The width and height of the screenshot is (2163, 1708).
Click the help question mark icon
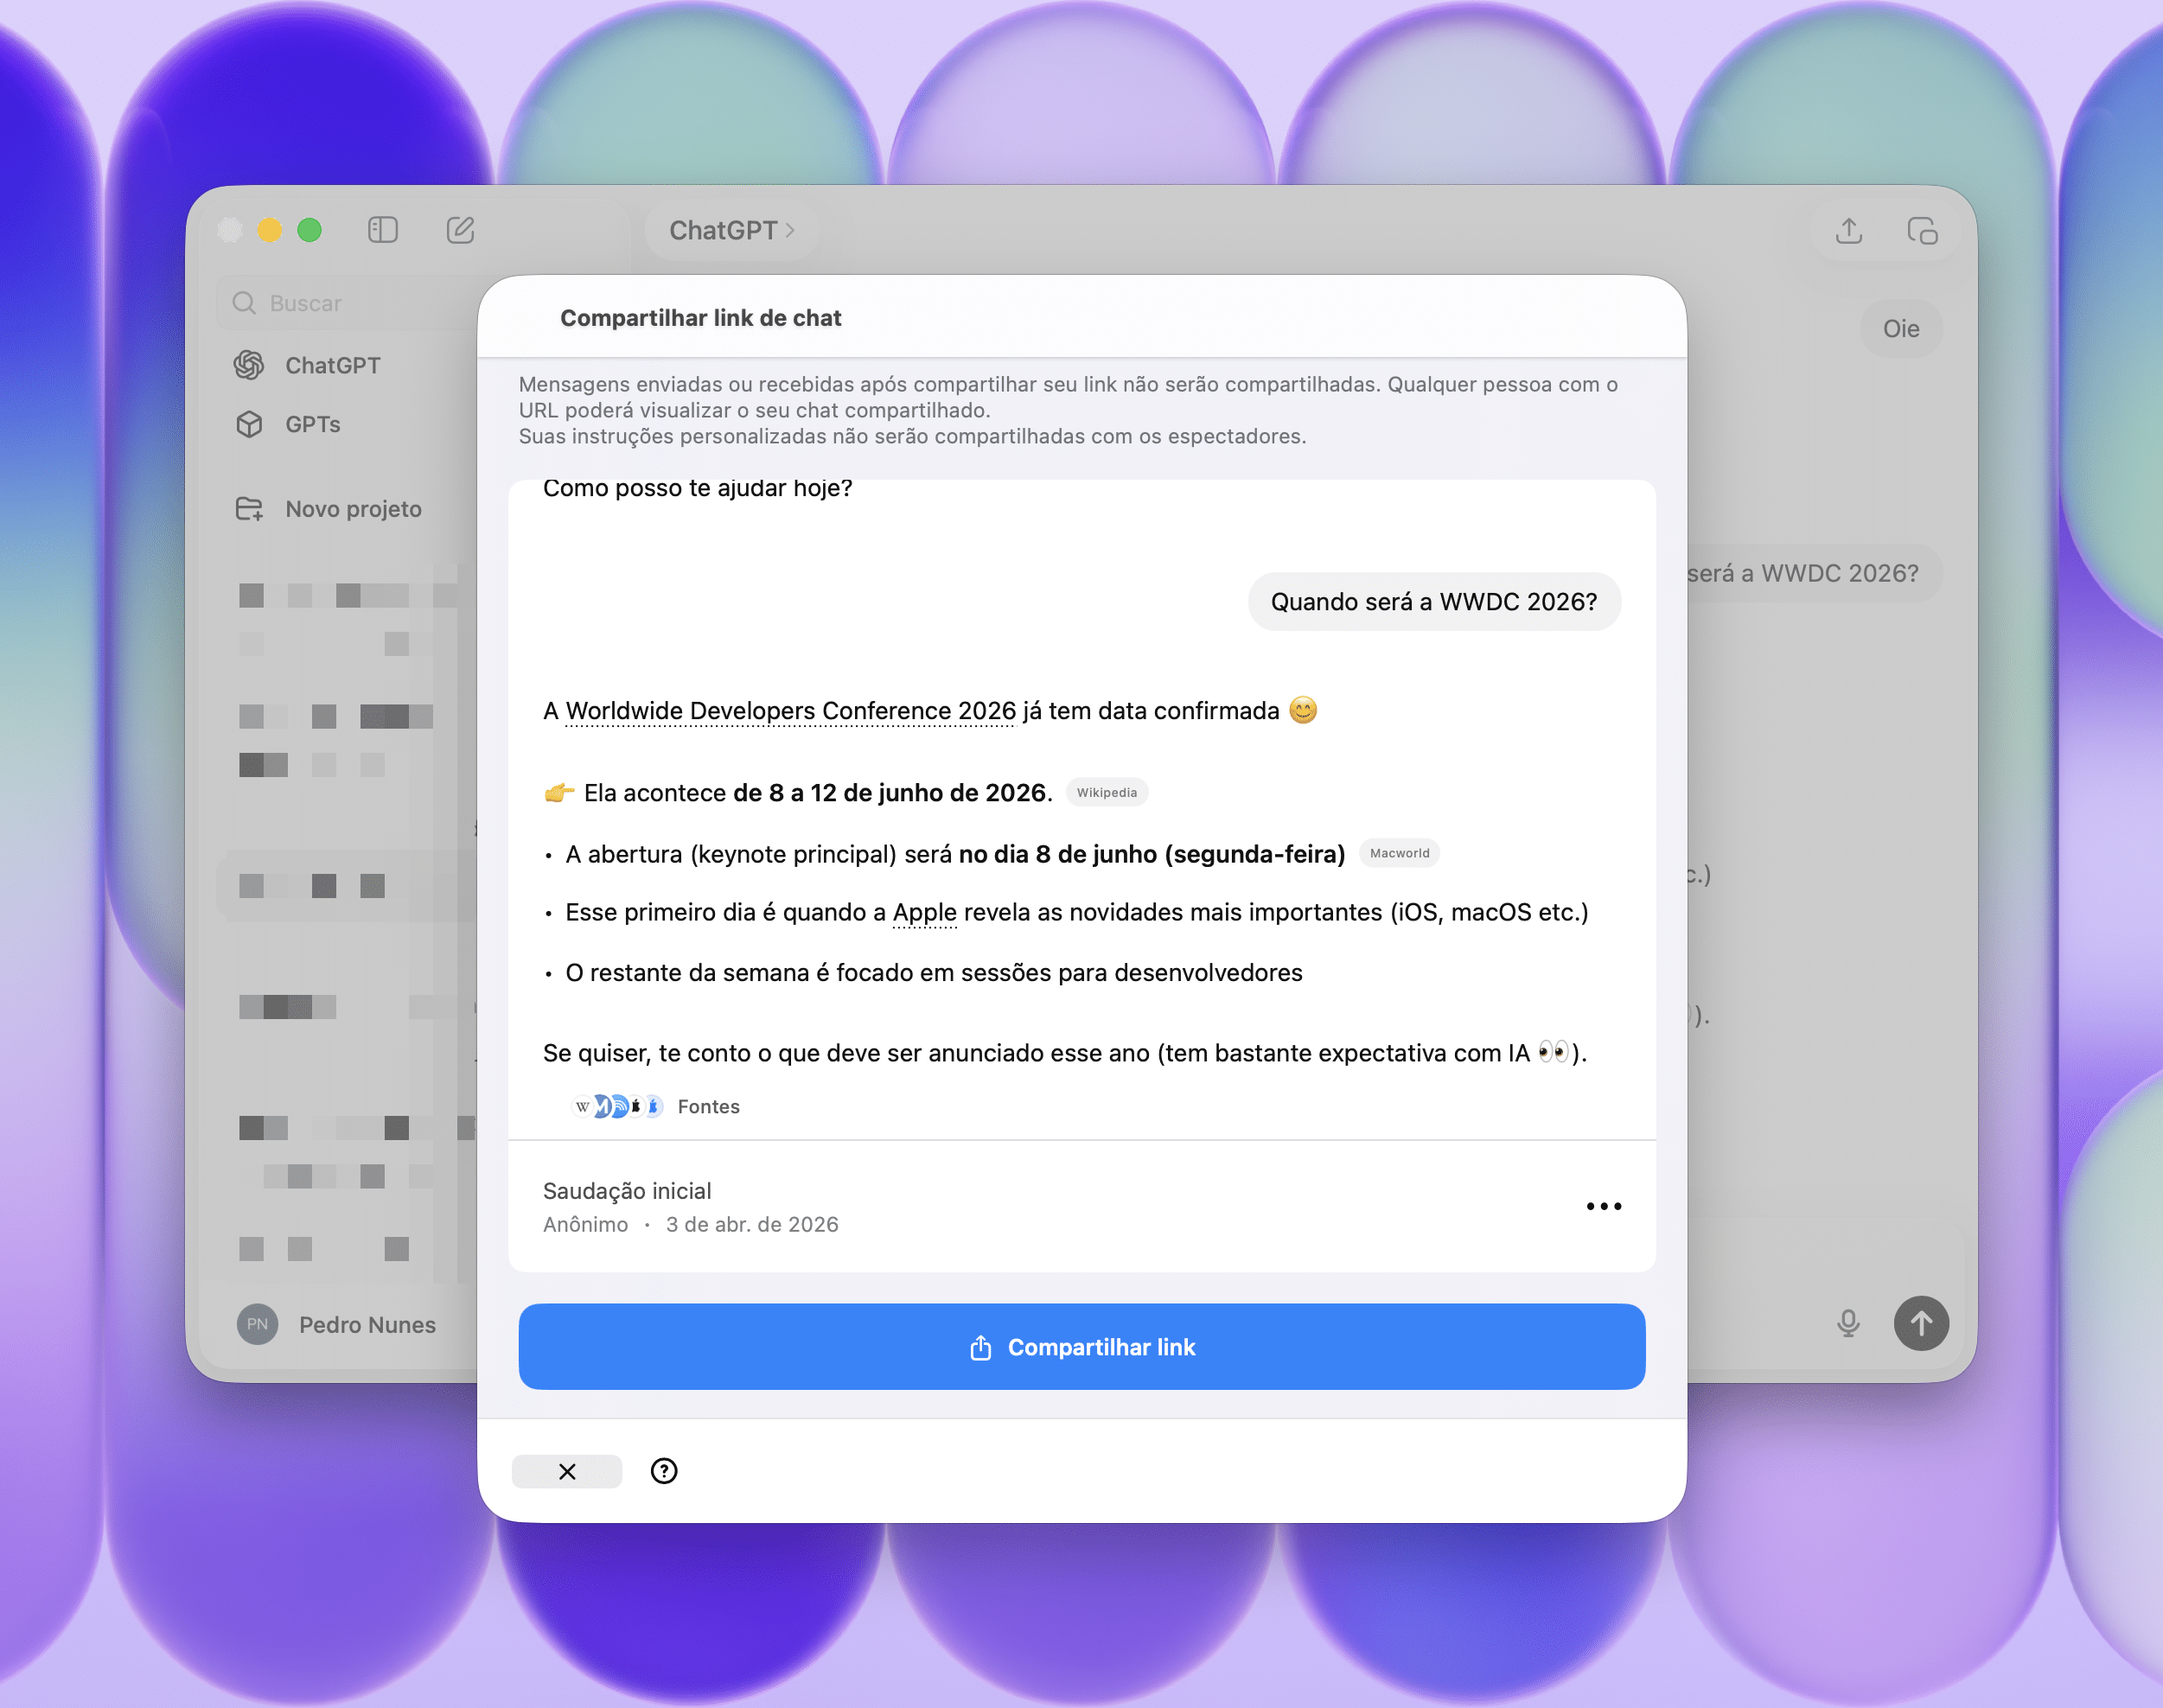(664, 1471)
